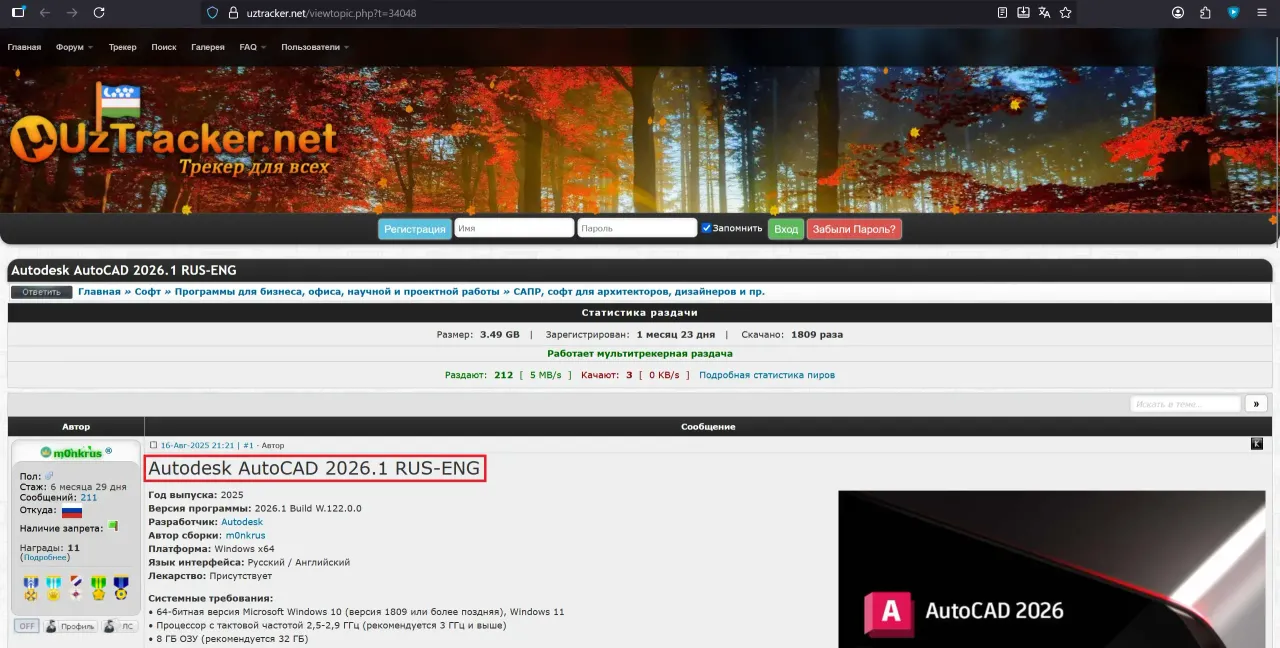Click the Регистрация button
Viewport: 1280px width, 648px height.
(415, 229)
